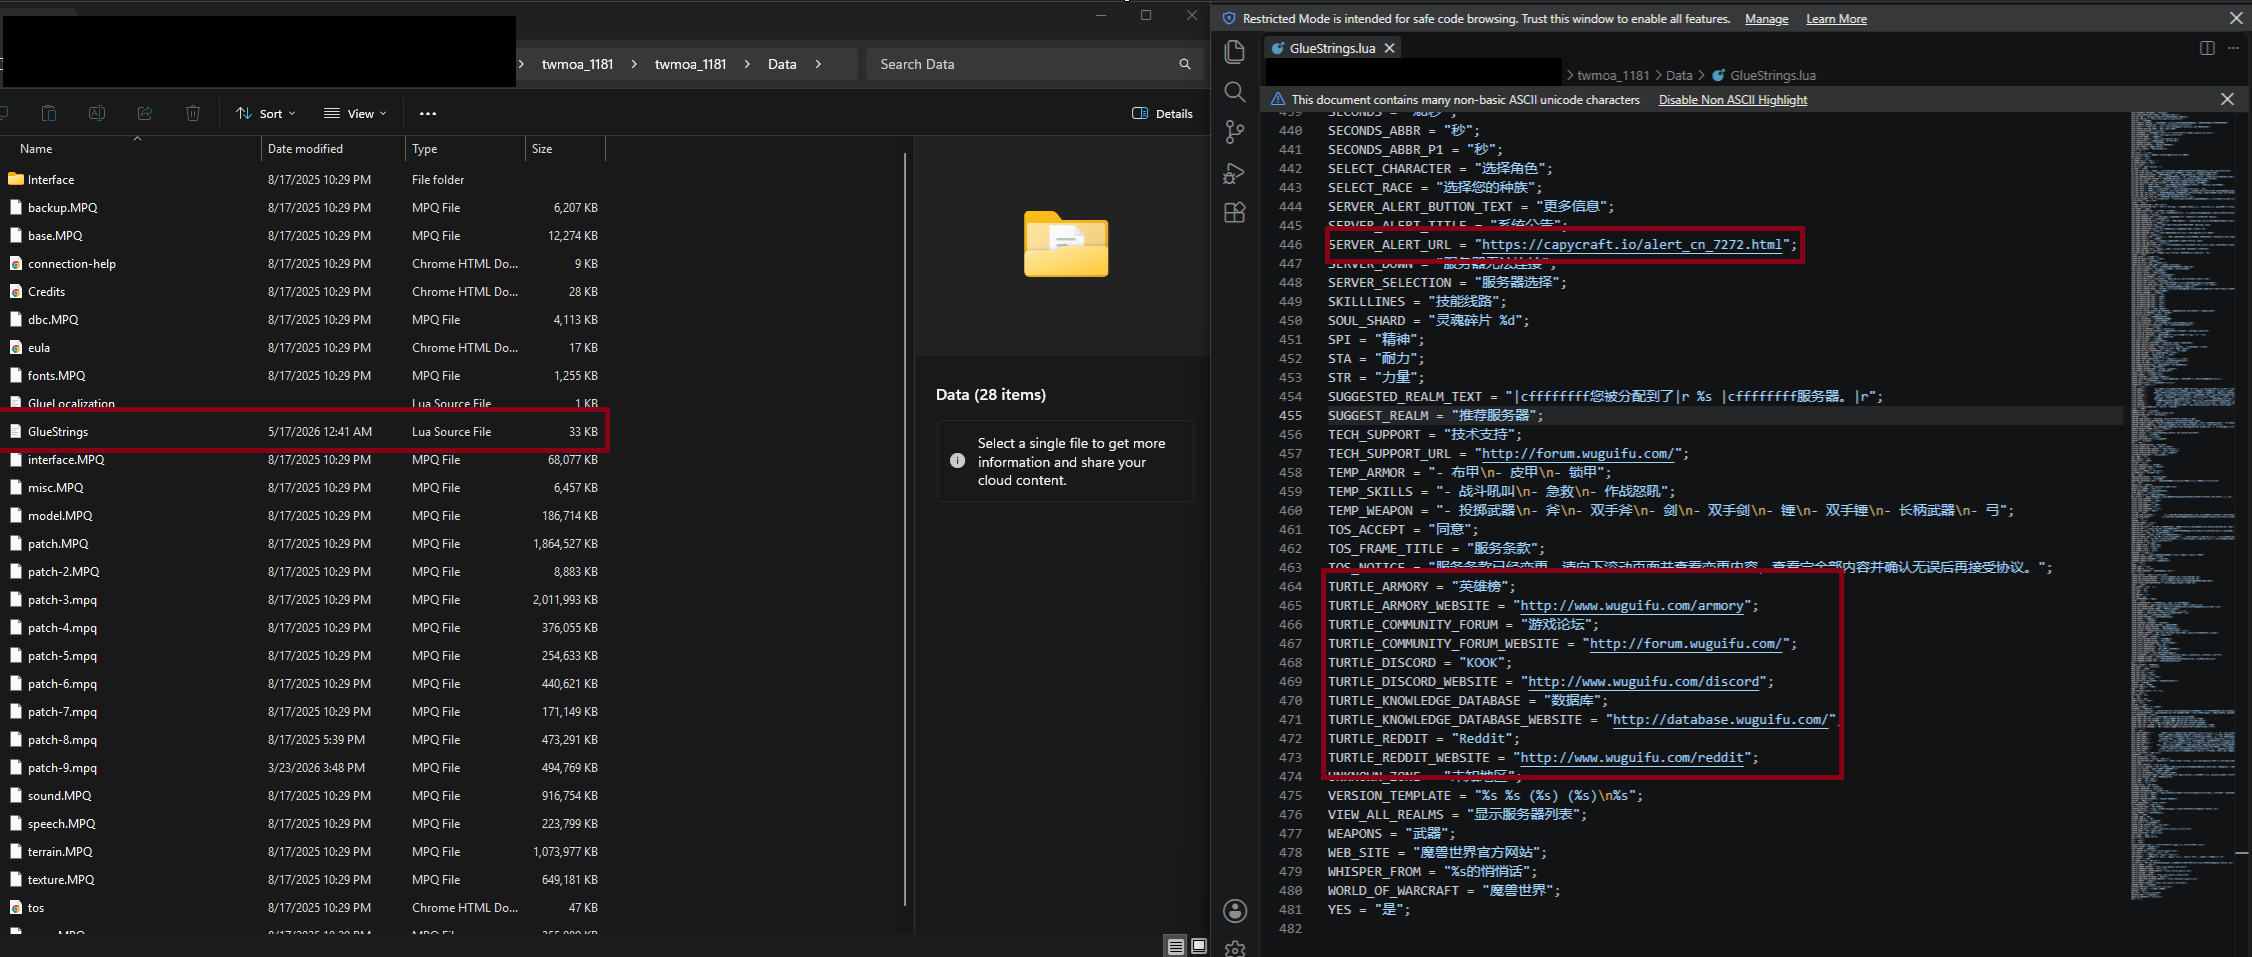The image size is (2252, 957).
Task: Click the Restricted Mode shield icon
Action: click(x=1229, y=18)
